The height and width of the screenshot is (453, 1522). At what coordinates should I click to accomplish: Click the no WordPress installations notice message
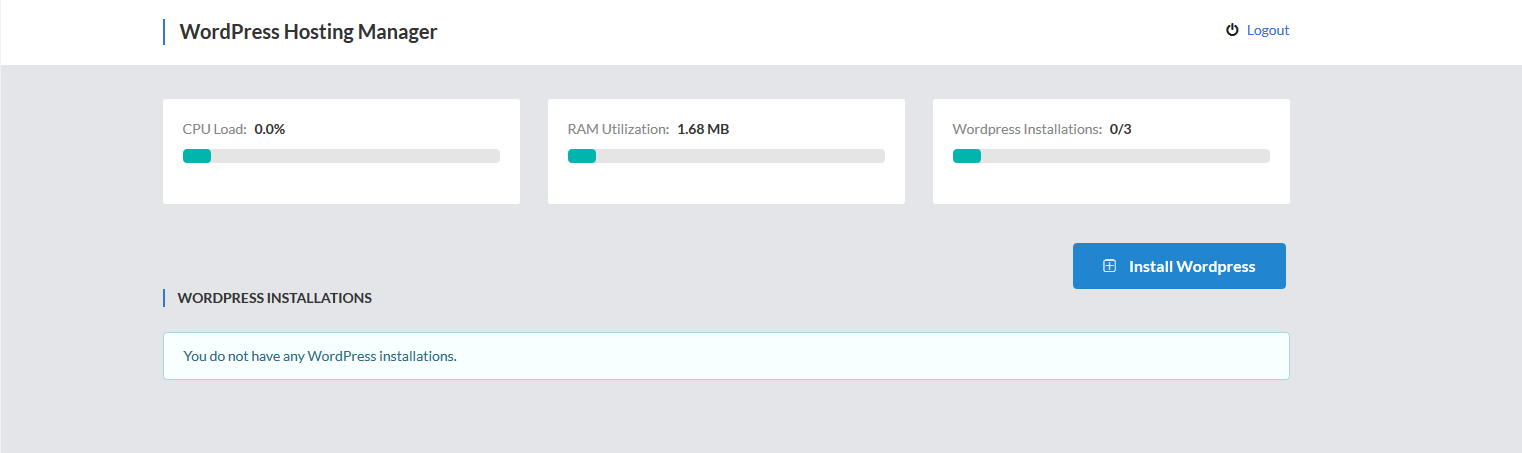[320, 356]
